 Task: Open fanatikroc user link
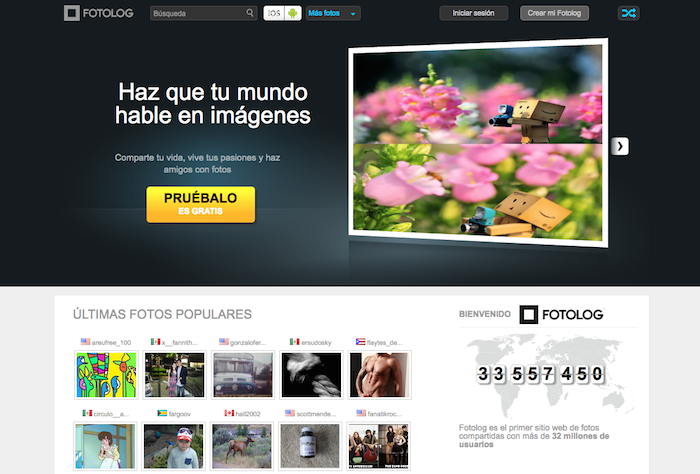384,414
